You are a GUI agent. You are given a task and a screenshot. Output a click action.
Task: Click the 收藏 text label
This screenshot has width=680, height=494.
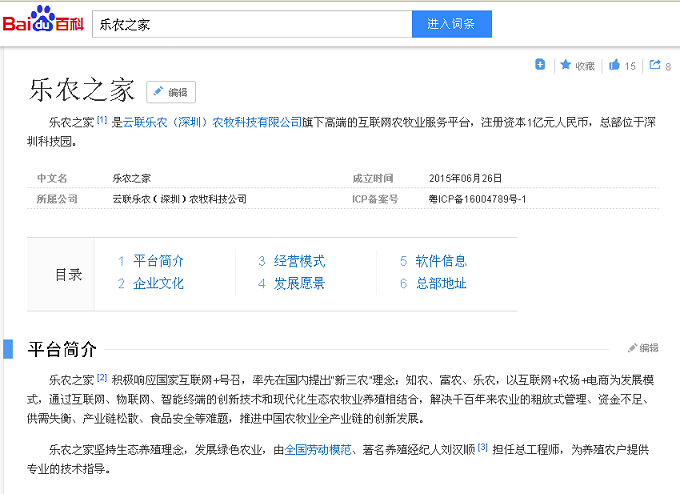585,66
